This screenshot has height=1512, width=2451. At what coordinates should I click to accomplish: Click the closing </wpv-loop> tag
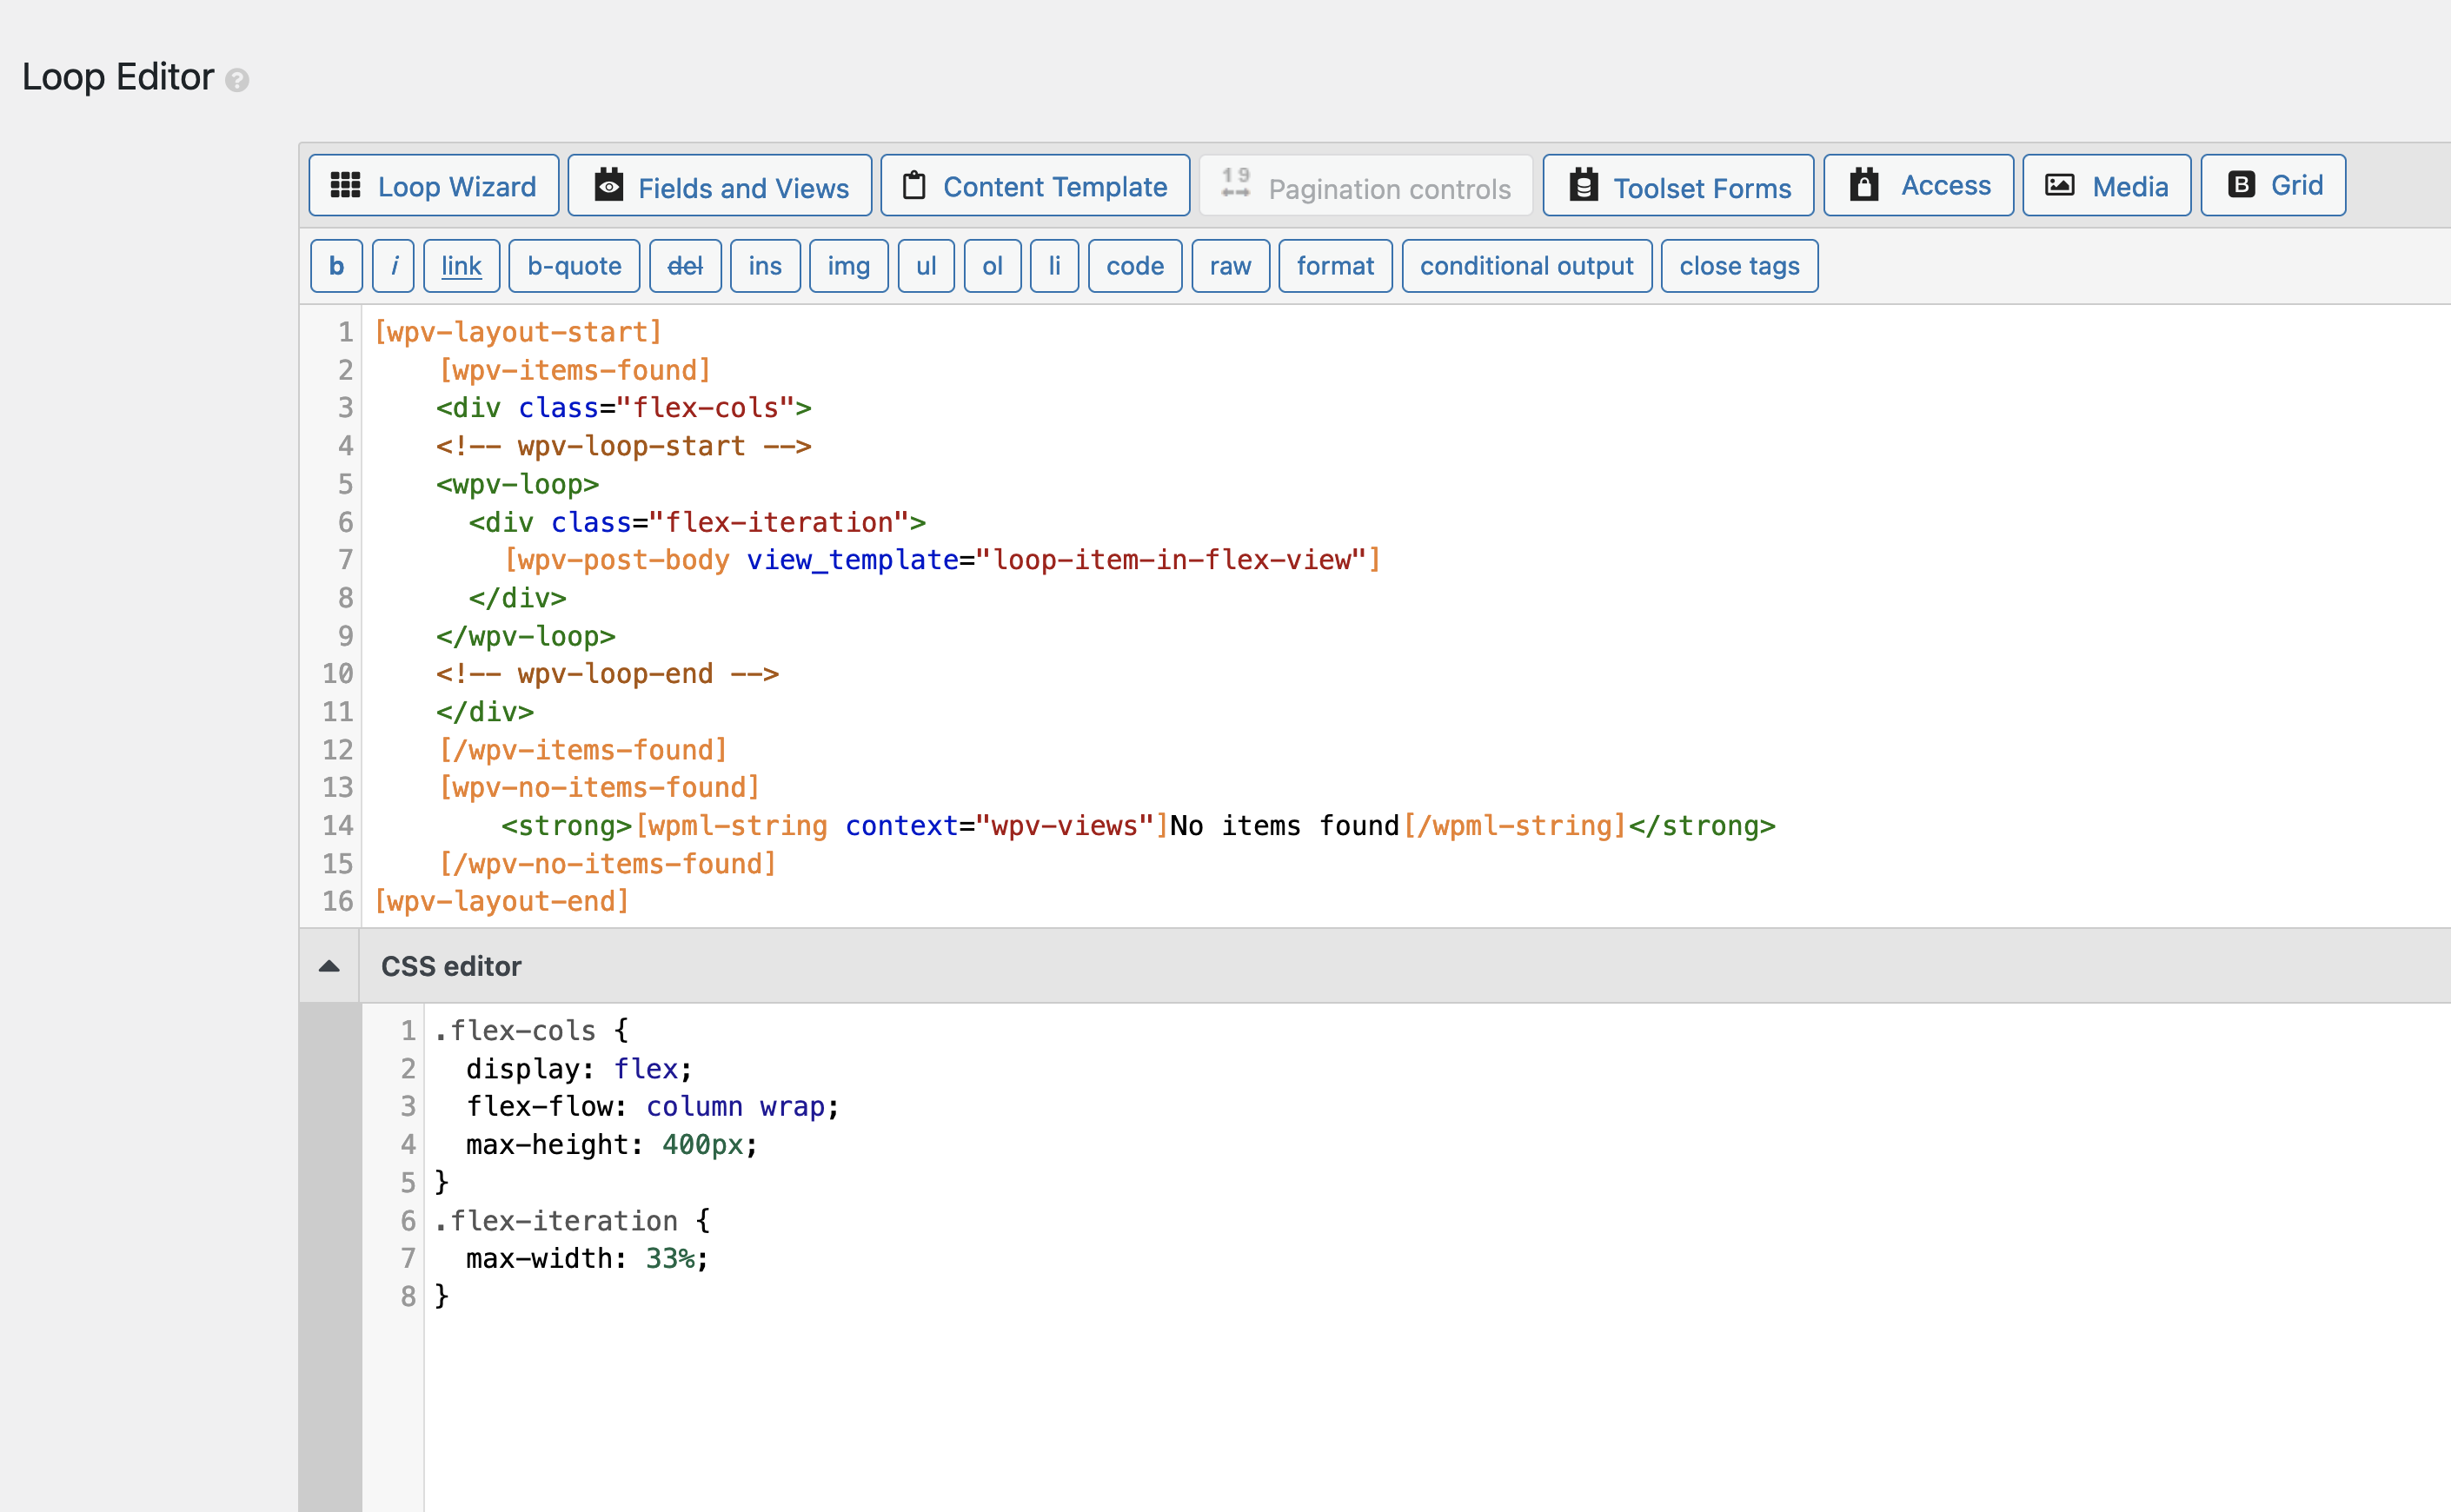[x=525, y=636]
